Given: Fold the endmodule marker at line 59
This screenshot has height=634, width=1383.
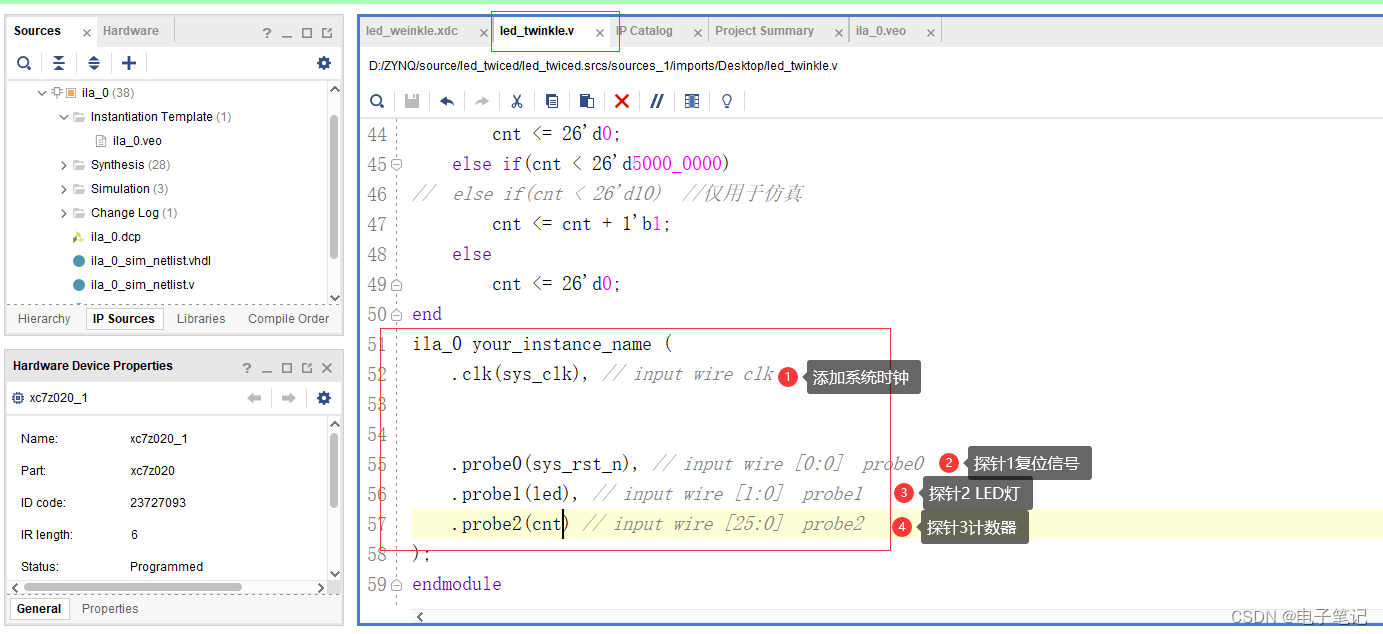Looking at the screenshot, I should coord(397,584).
